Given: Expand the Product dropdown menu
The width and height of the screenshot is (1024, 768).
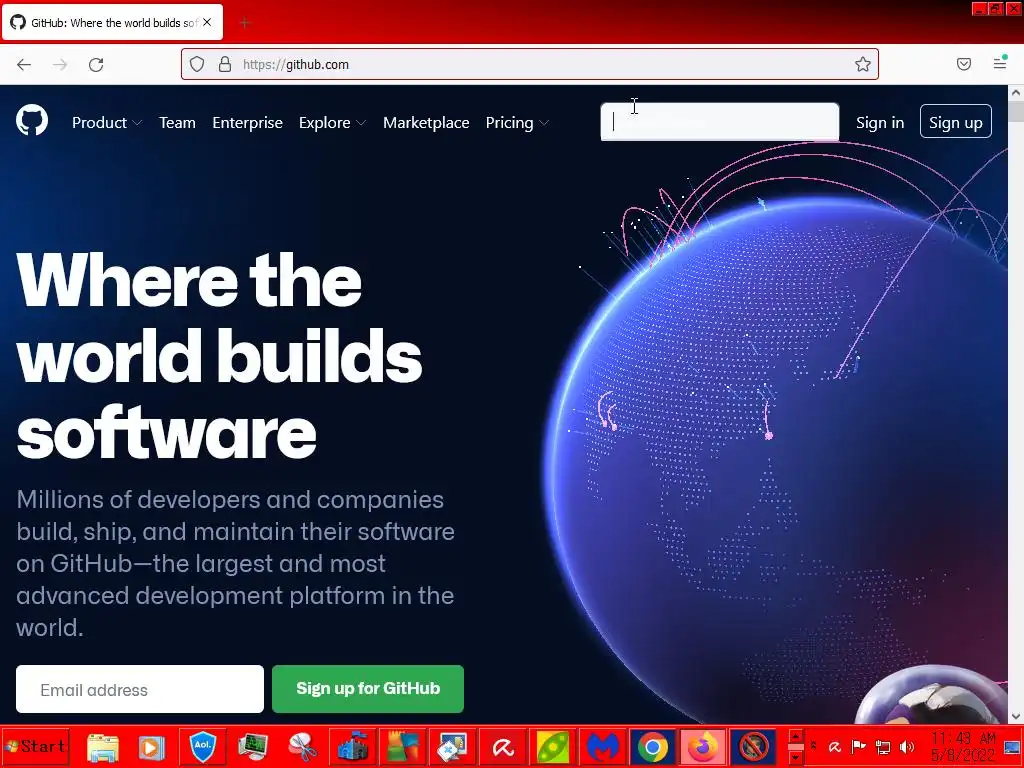Looking at the screenshot, I should 107,123.
